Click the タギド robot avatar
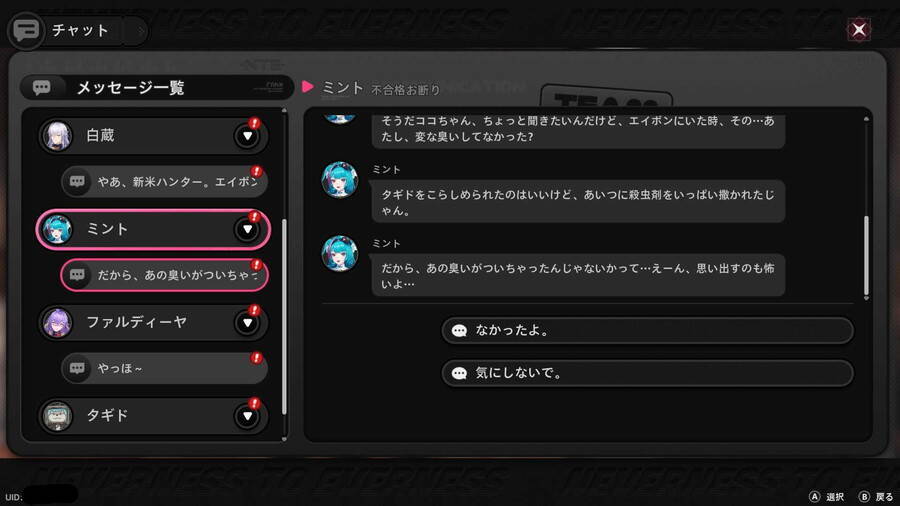This screenshot has width=900, height=506. (57, 416)
